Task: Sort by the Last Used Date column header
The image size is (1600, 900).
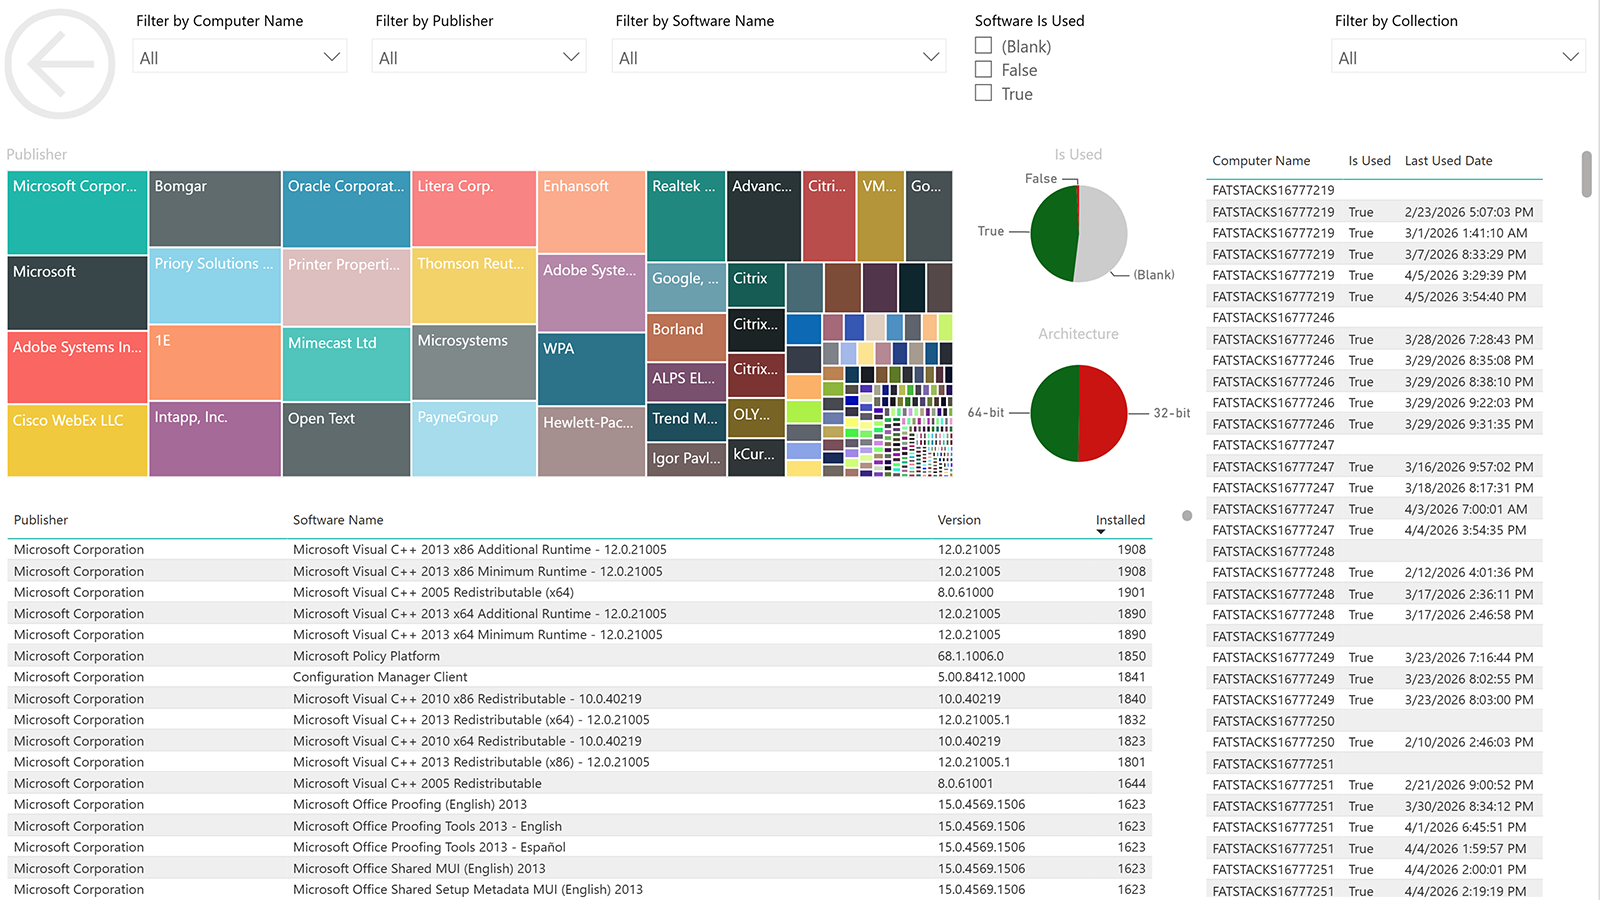Action: point(1448,161)
